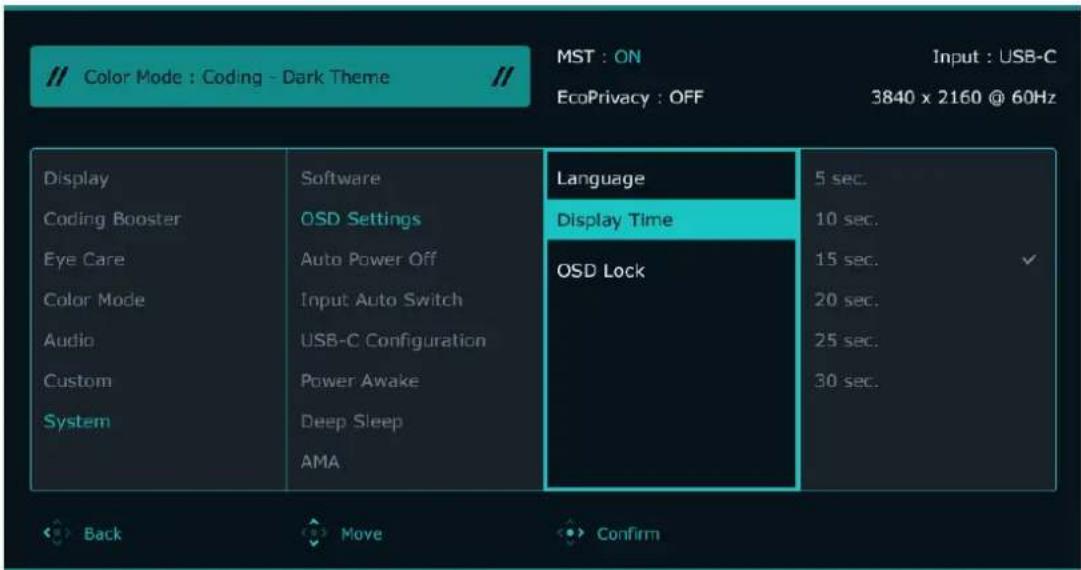
Task: Click the Move joystick icon
Action: pyautogui.click(x=313, y=533)
